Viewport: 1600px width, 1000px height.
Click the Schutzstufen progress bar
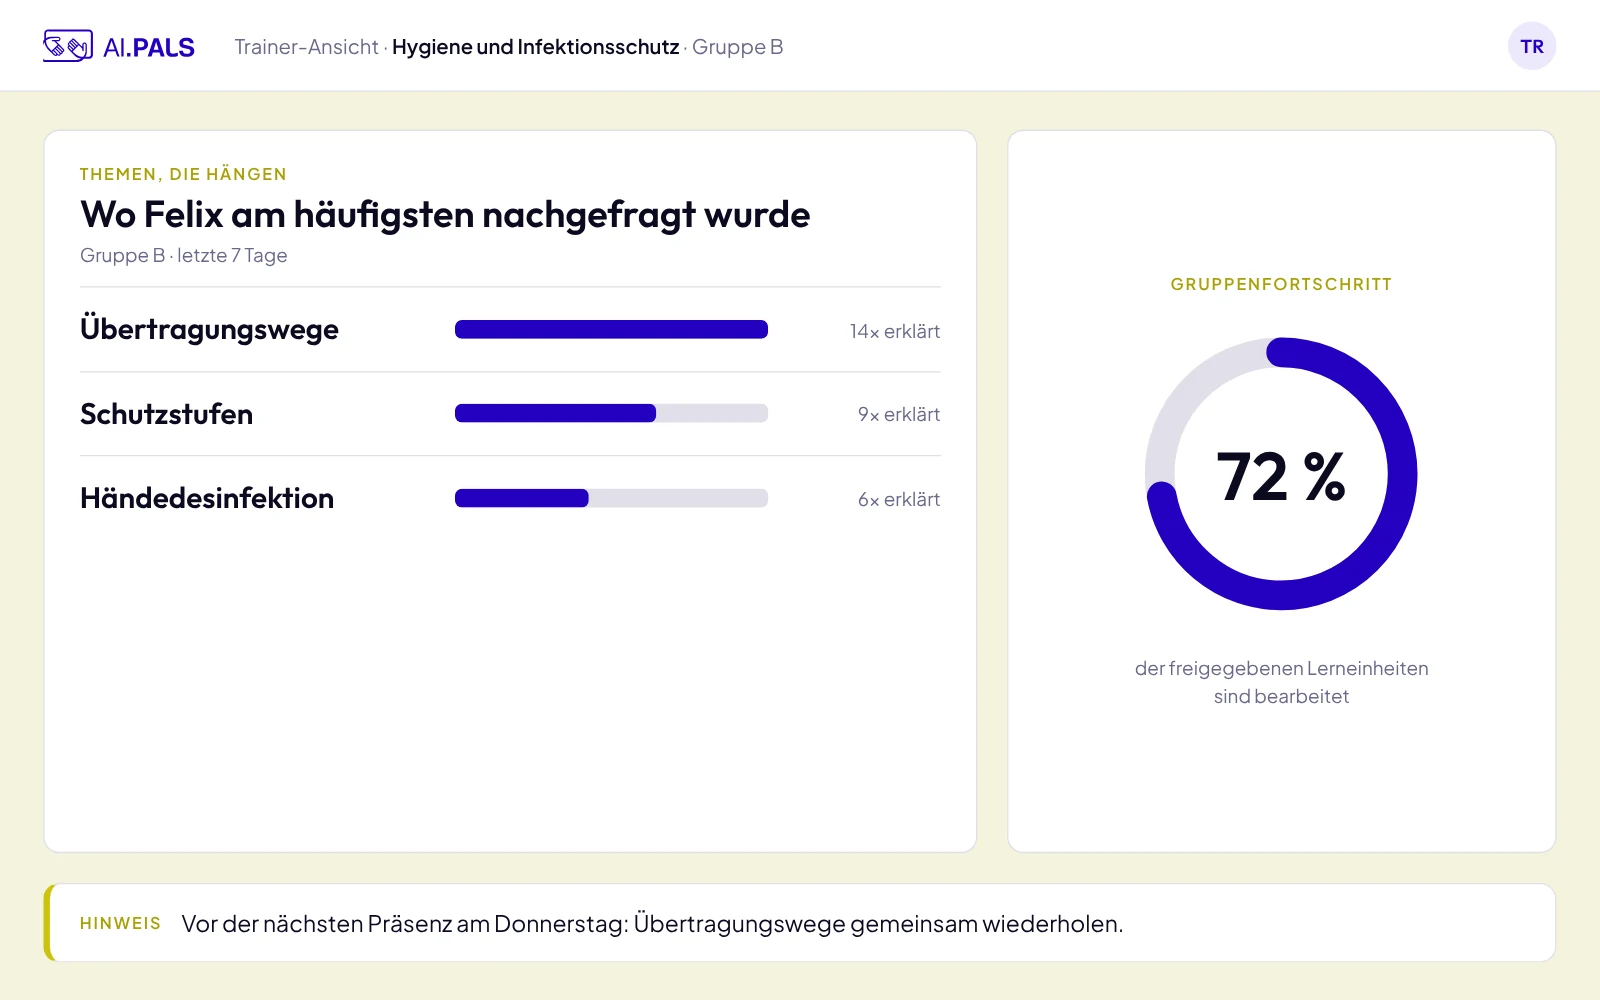tap(611, 413)
